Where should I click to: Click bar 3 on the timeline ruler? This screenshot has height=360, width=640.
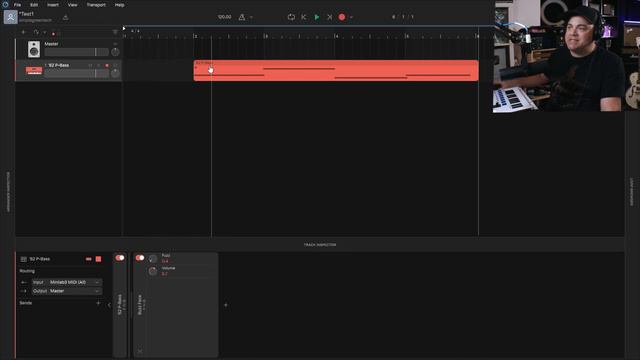pos(265,36)
